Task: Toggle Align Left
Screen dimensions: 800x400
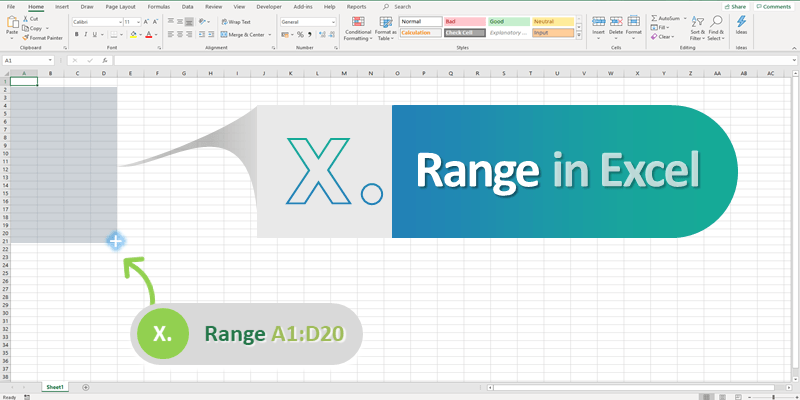Action: [x=171, y=35]
